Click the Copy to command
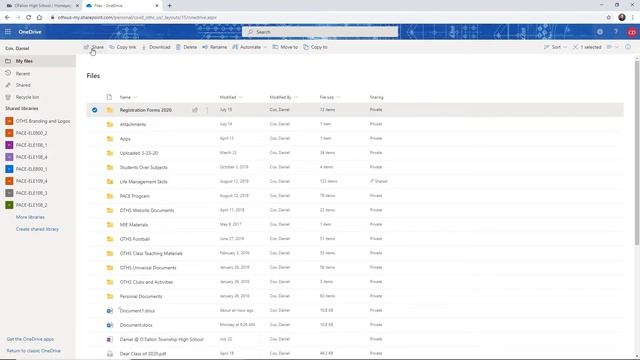The width and height of the screenshot is (640, 360). click(x=316, y=47)
